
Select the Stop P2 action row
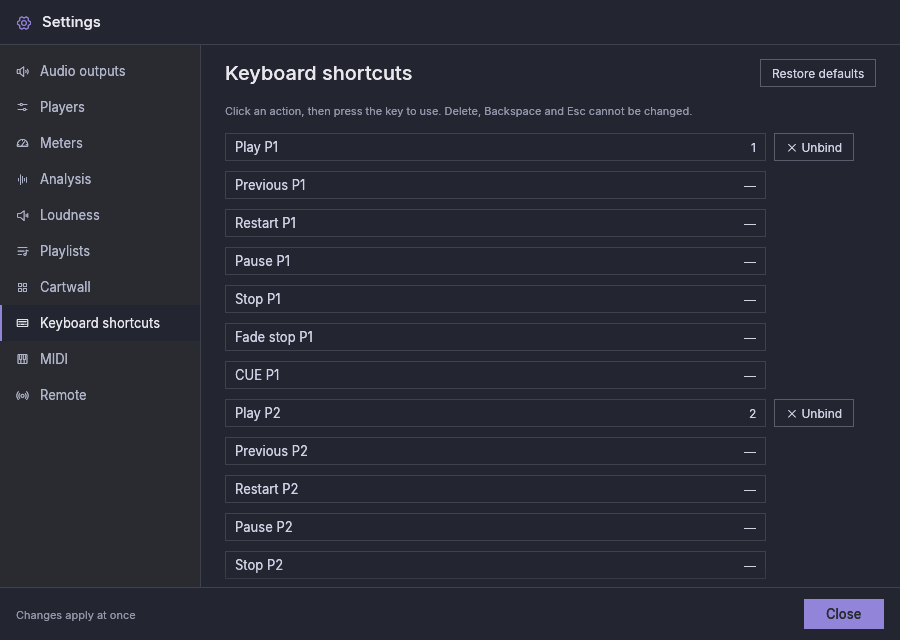click(x=495, y=565)
